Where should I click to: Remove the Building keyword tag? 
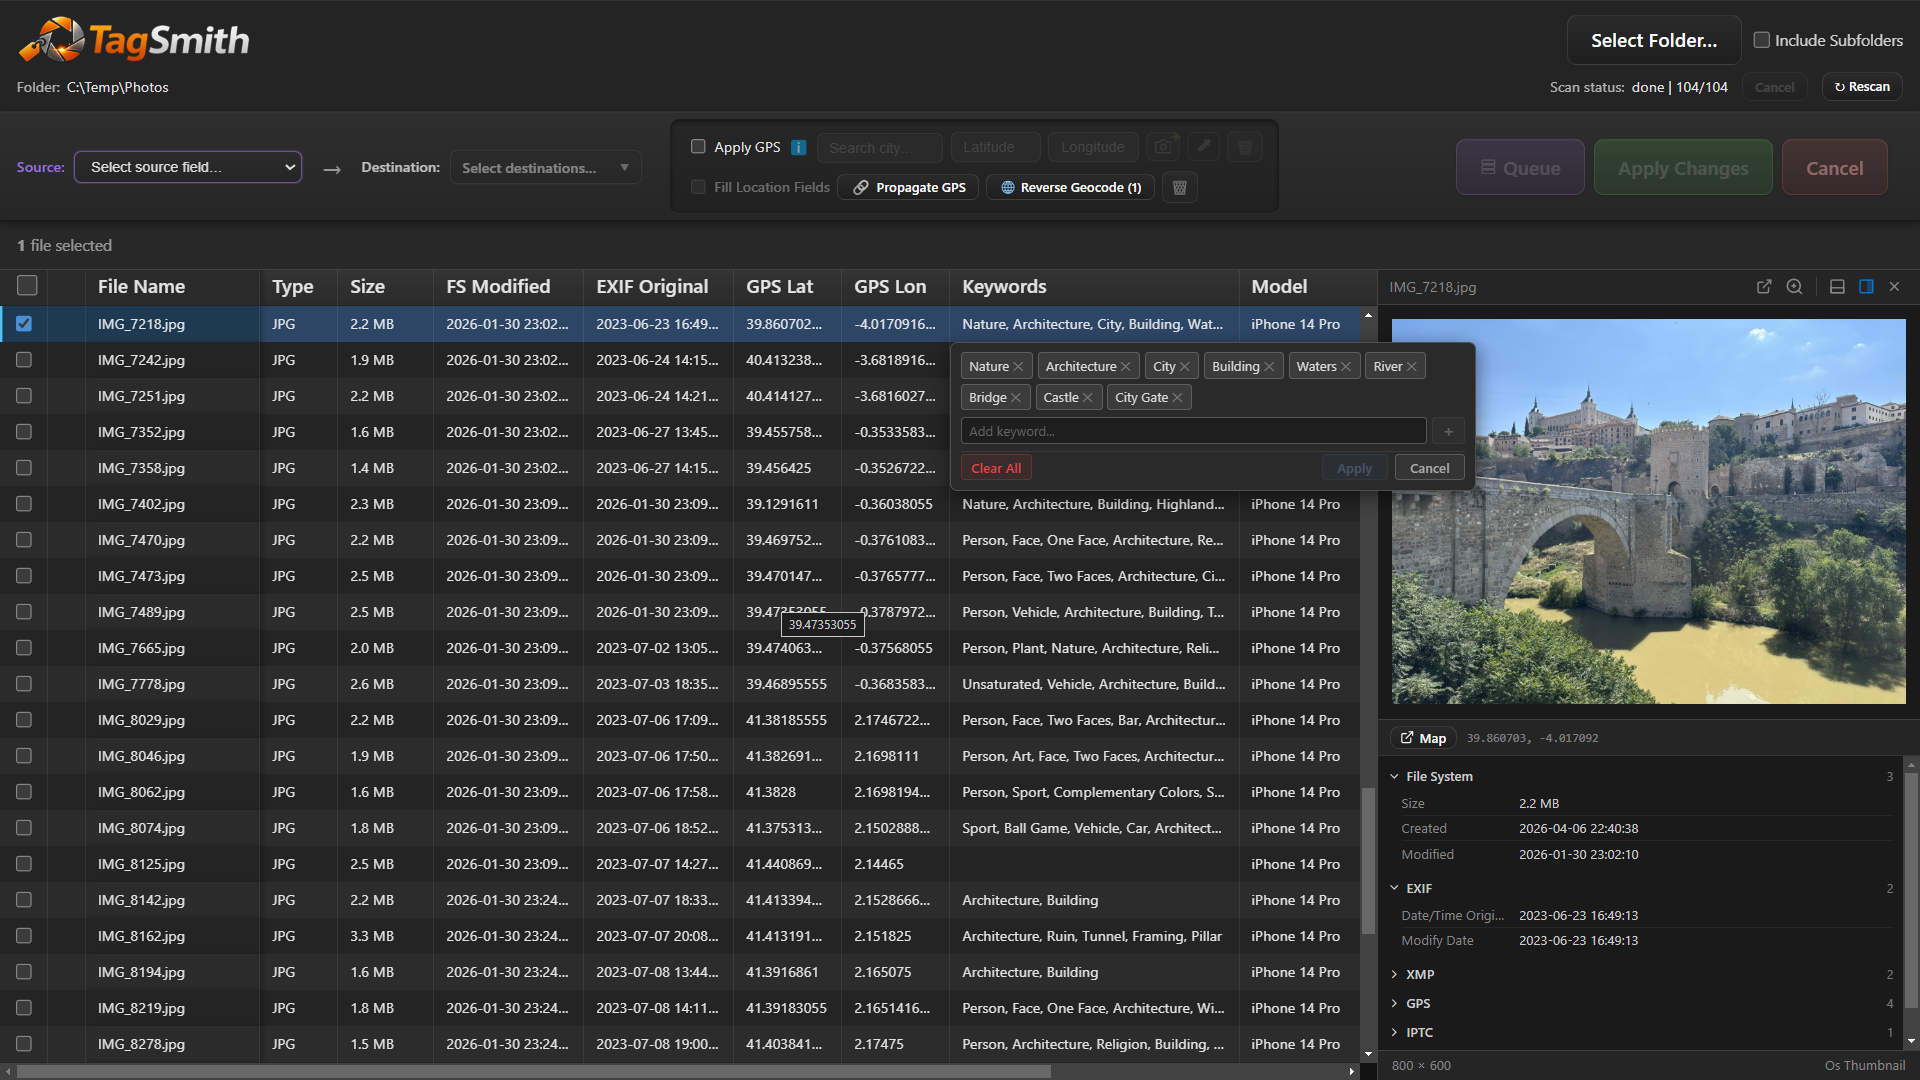pyautogui.click(x=1269, y=367)
